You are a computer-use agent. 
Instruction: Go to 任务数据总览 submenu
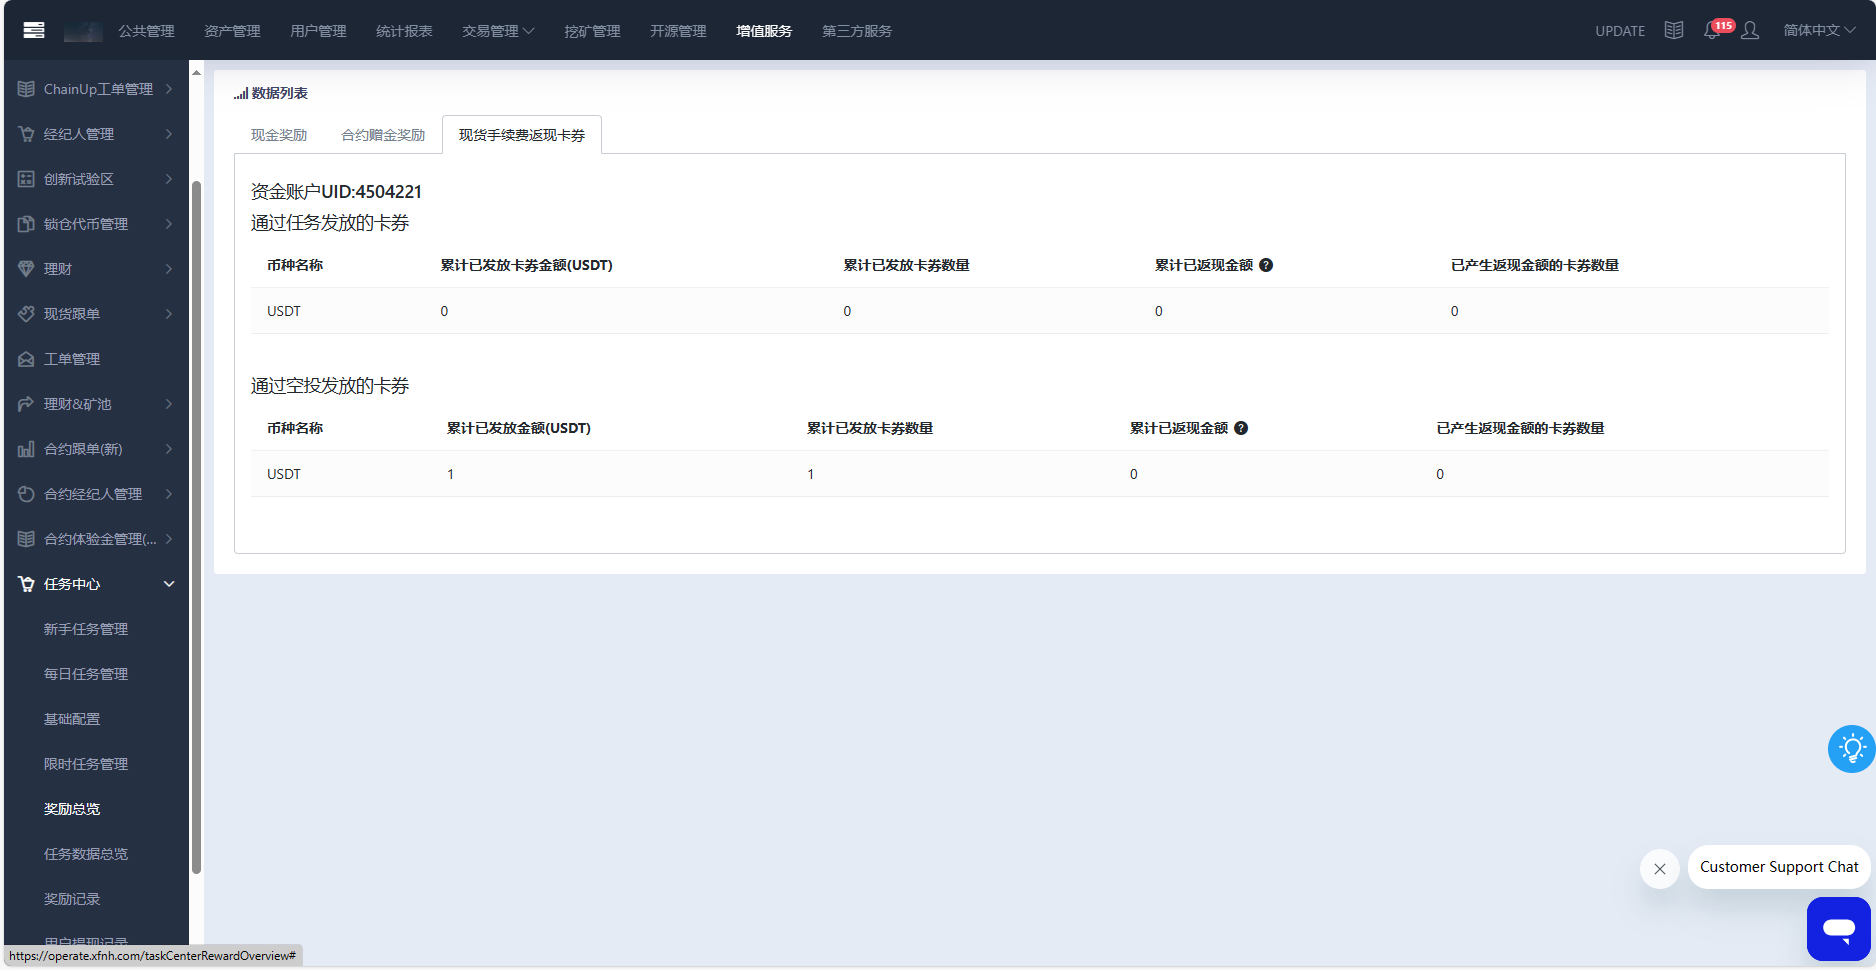pyautogui.click(x=86, y=854)
